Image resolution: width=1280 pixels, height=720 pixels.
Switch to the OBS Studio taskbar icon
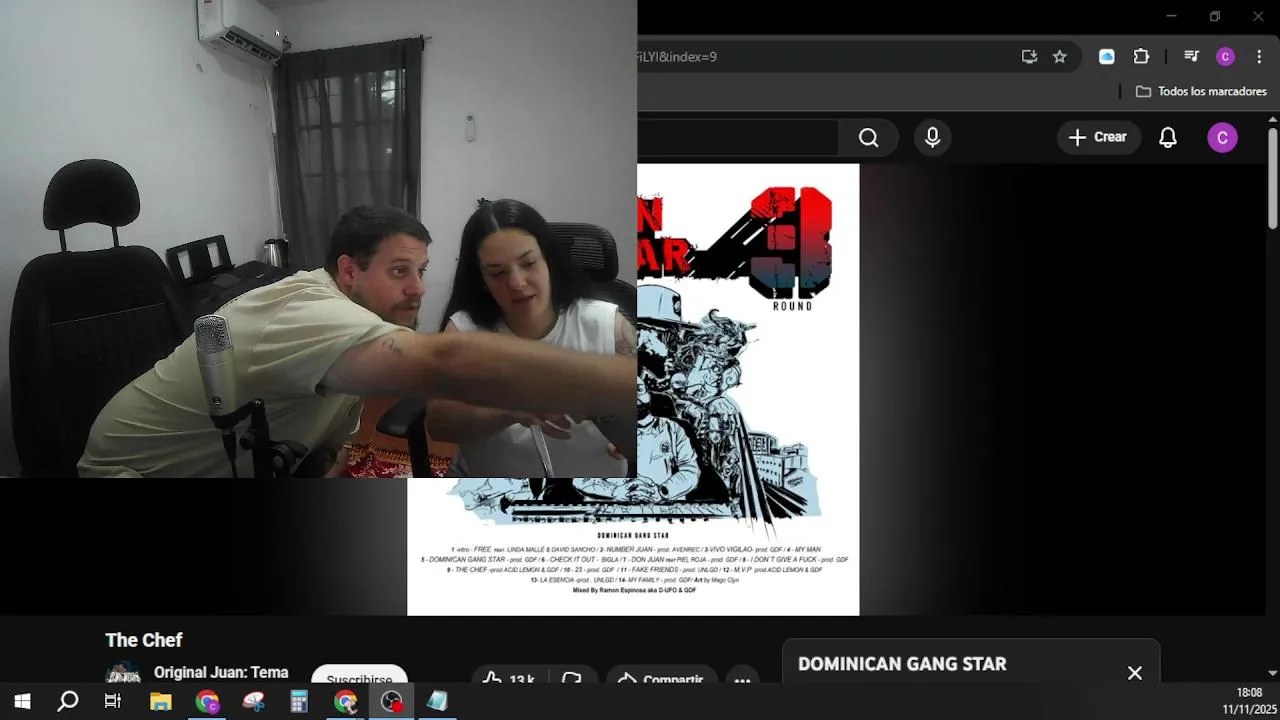(x=391, y=701)
